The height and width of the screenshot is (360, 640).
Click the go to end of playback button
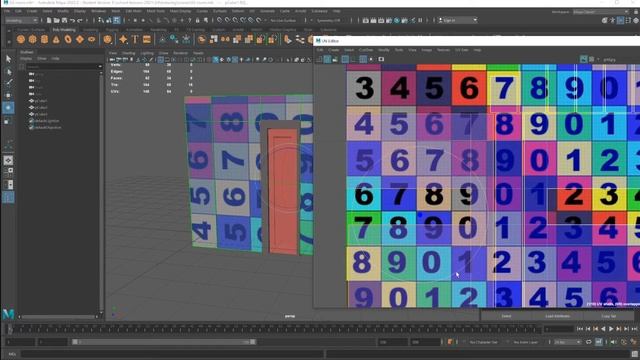634,329
